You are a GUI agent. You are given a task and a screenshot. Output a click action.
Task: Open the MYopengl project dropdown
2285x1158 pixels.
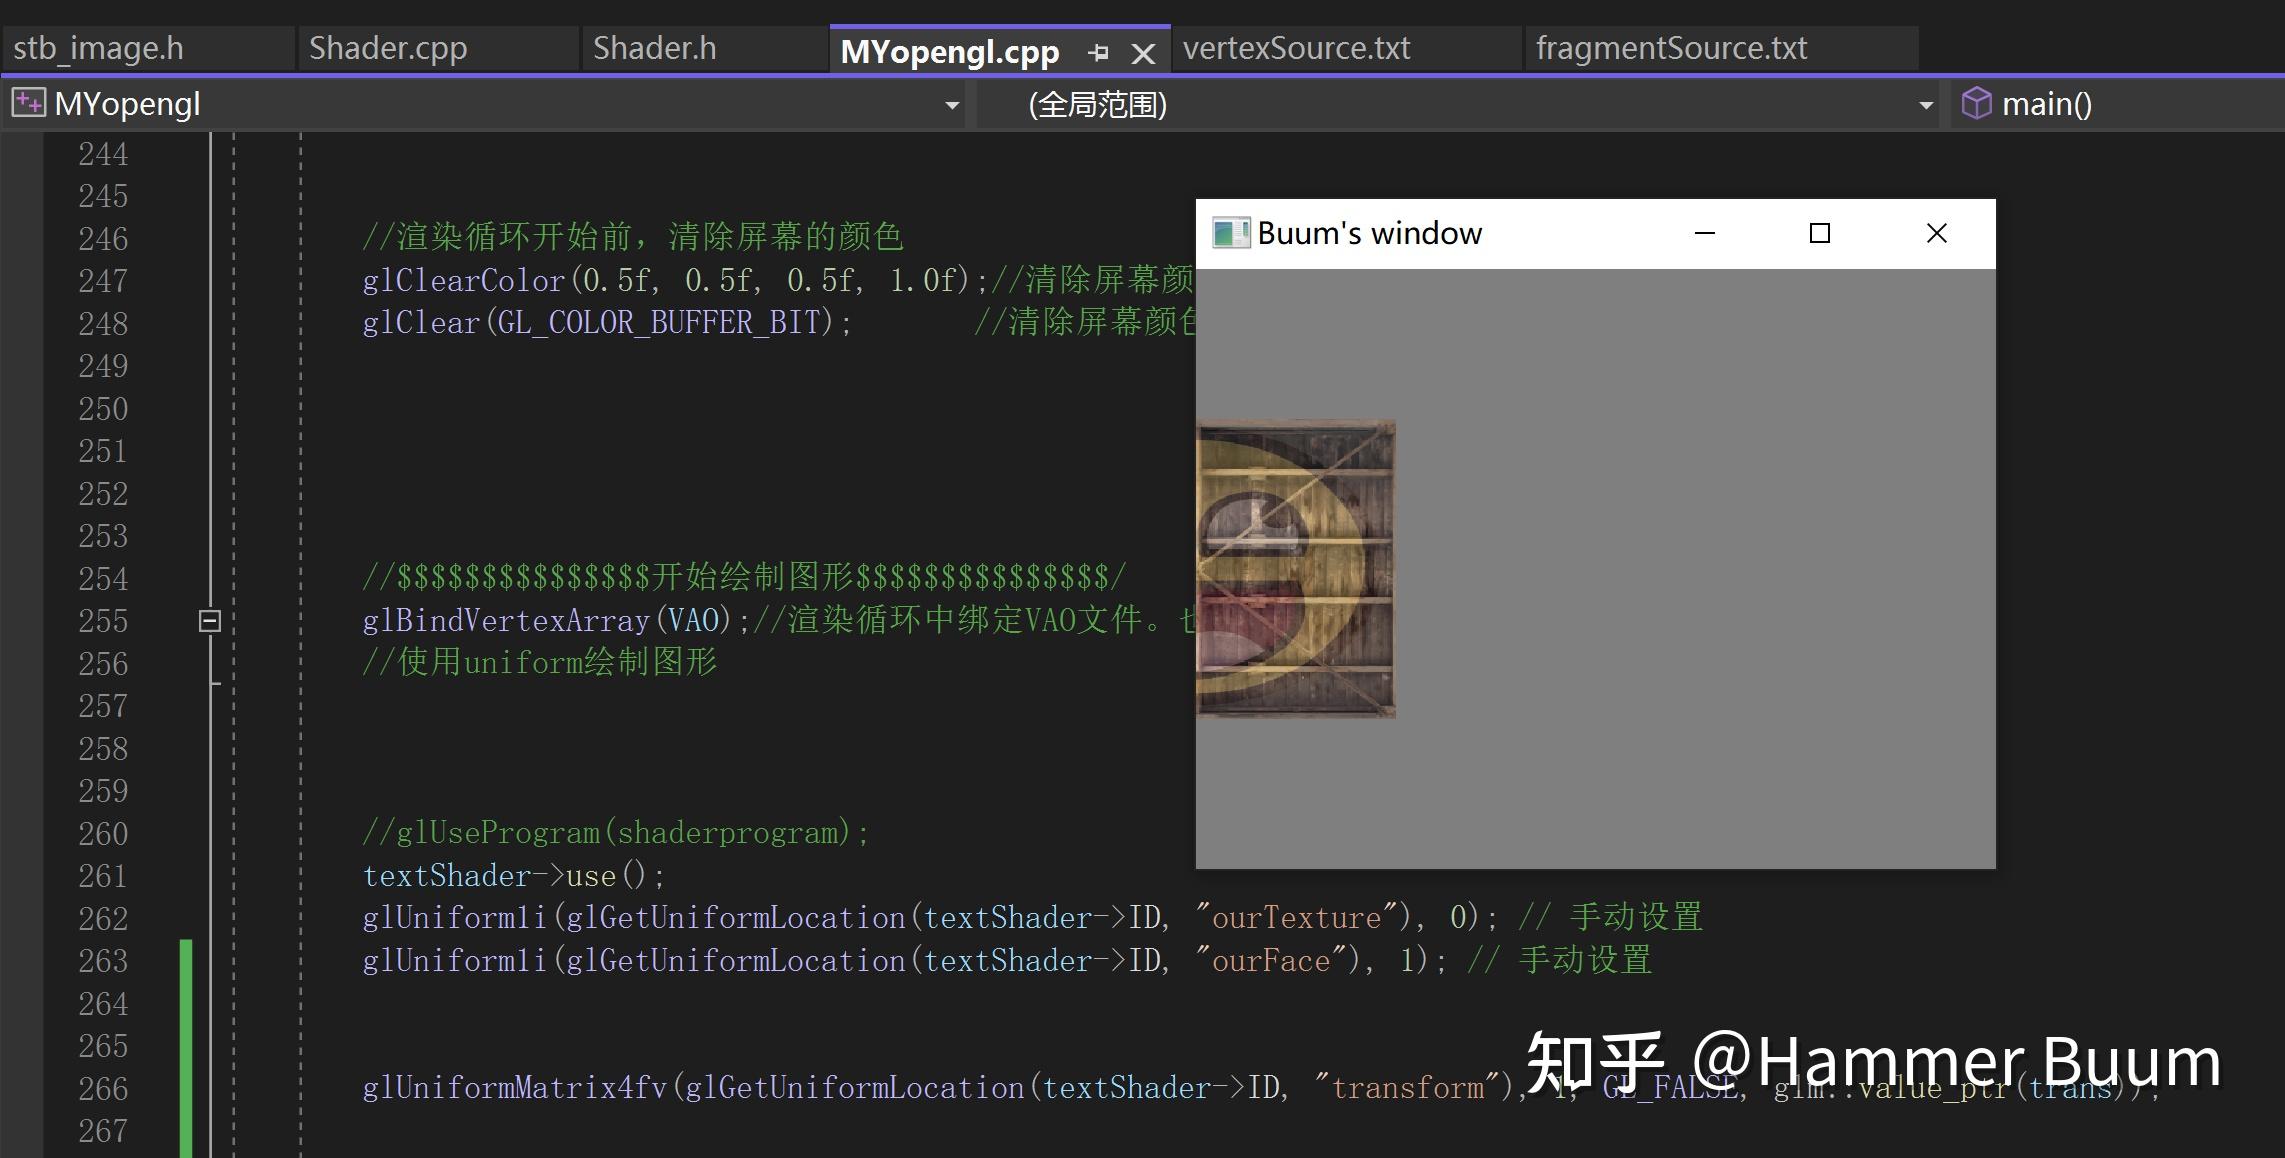point(950,104)
